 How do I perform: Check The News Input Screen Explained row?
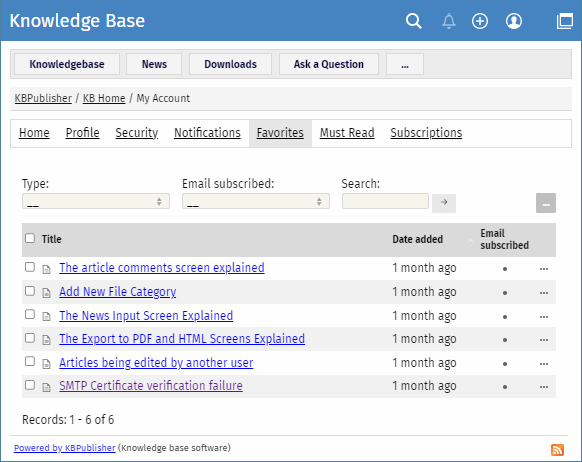point(30,315)
